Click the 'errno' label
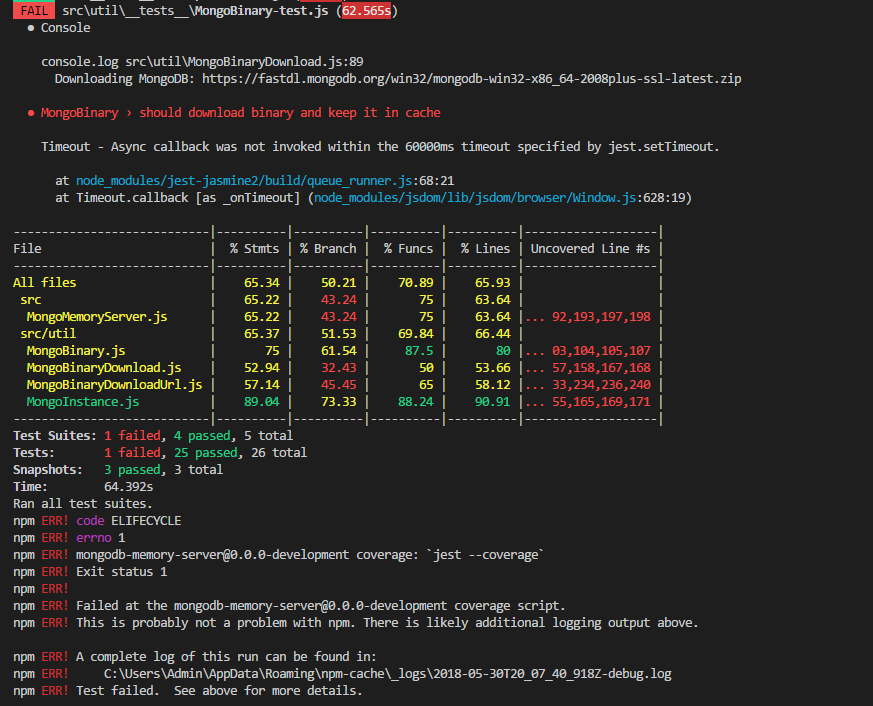This screenshot has height=706, width=873. point(94,538)
